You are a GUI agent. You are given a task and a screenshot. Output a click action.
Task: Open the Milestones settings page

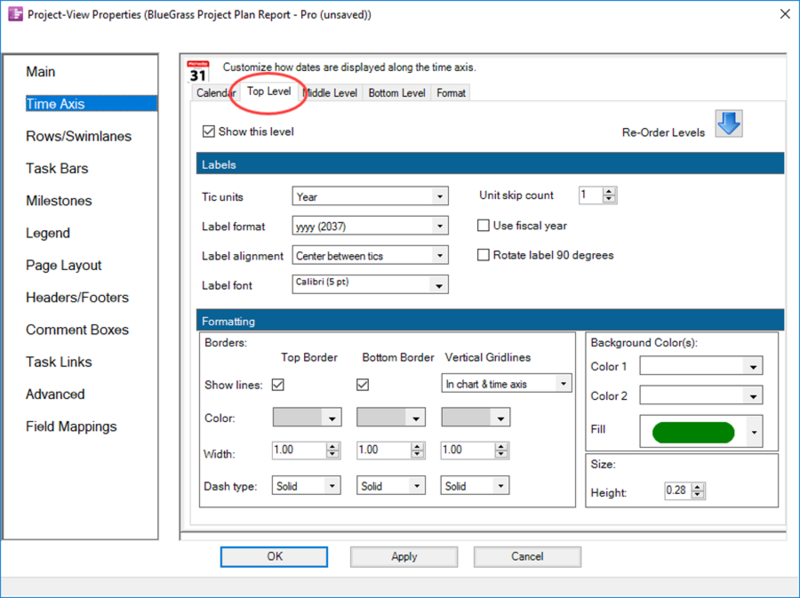[x=59, y=201]
